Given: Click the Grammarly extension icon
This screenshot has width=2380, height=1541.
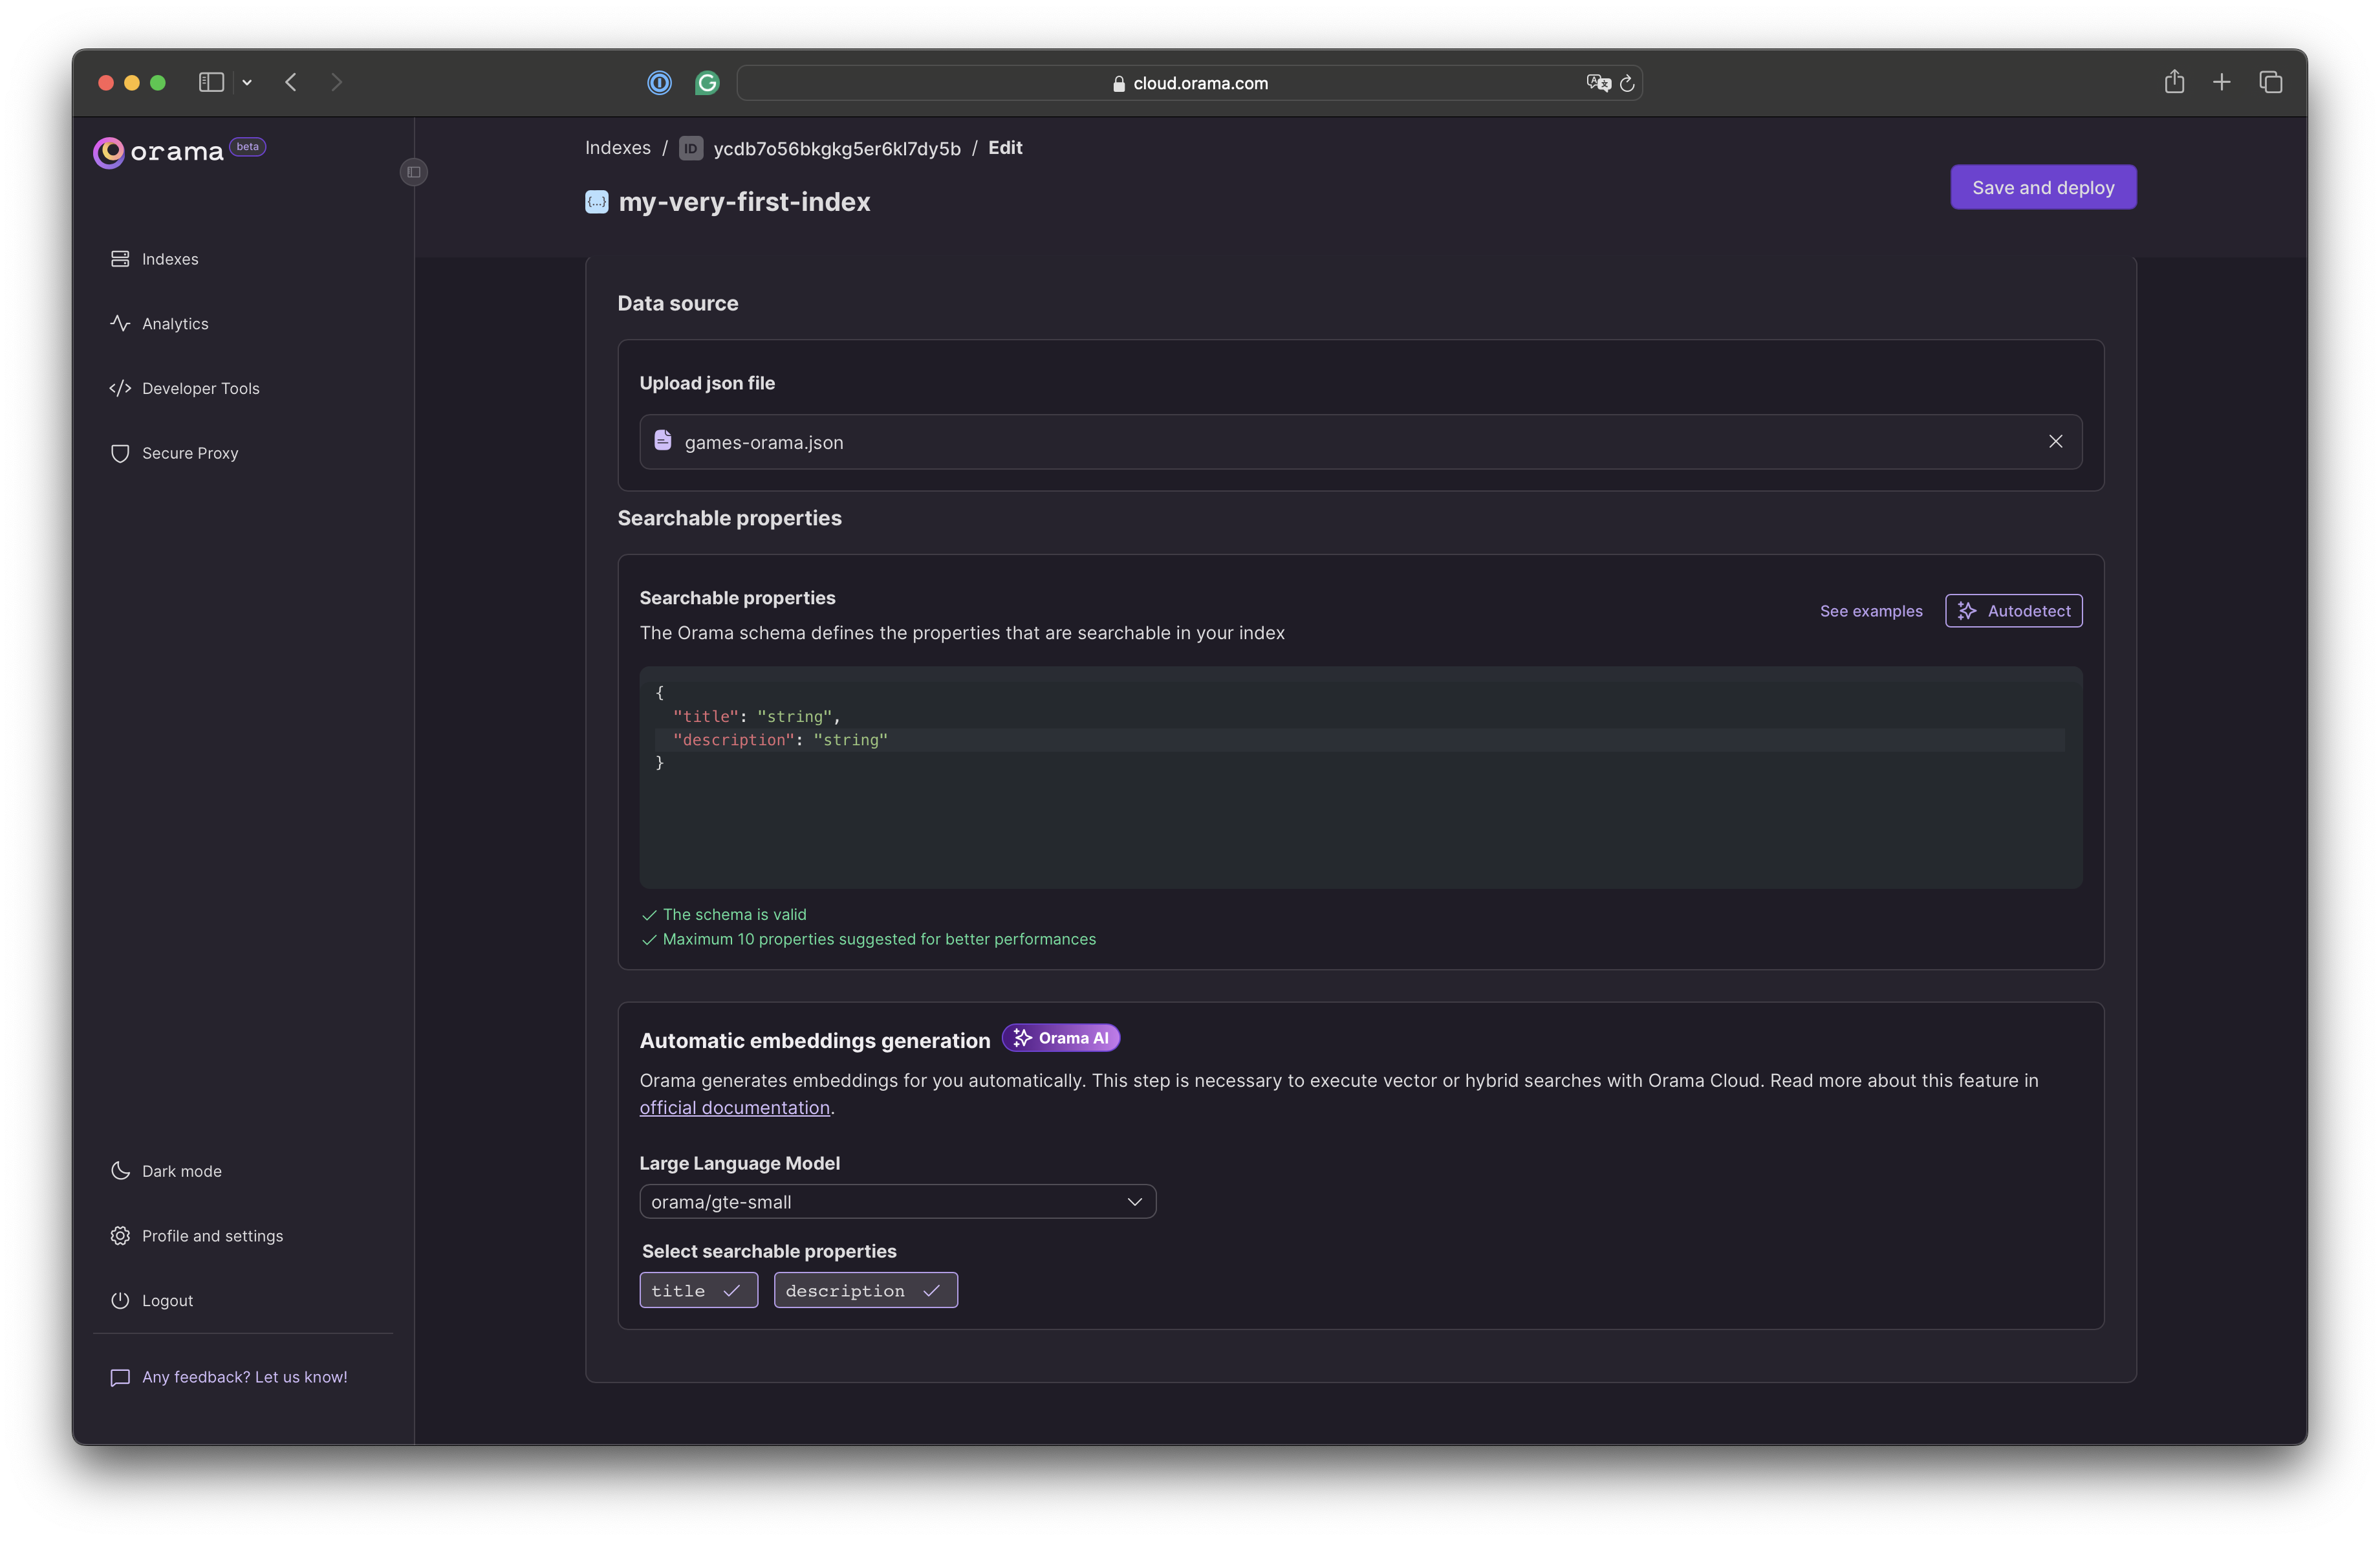Looking at the screenshot, I should pyautogui.click(x=707, y=83).
